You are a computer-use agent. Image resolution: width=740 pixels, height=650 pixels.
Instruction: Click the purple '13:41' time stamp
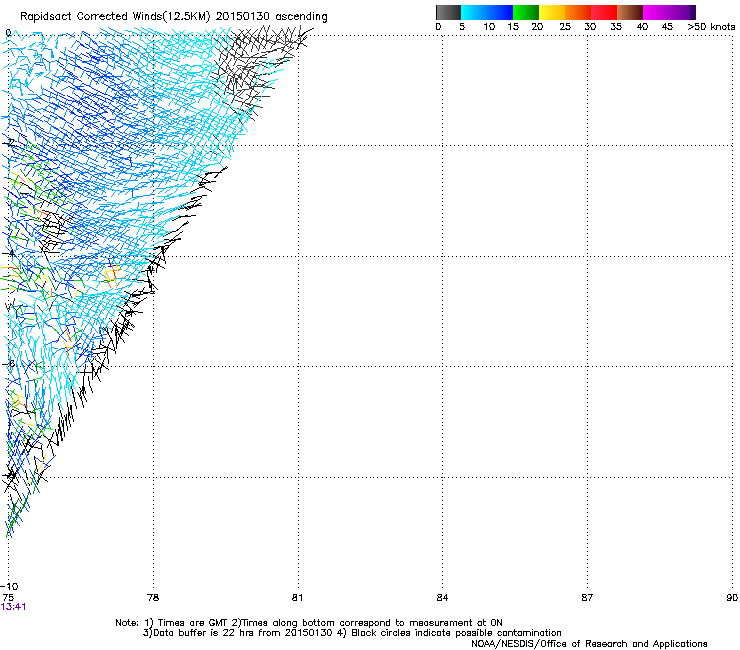coord(13,607)
